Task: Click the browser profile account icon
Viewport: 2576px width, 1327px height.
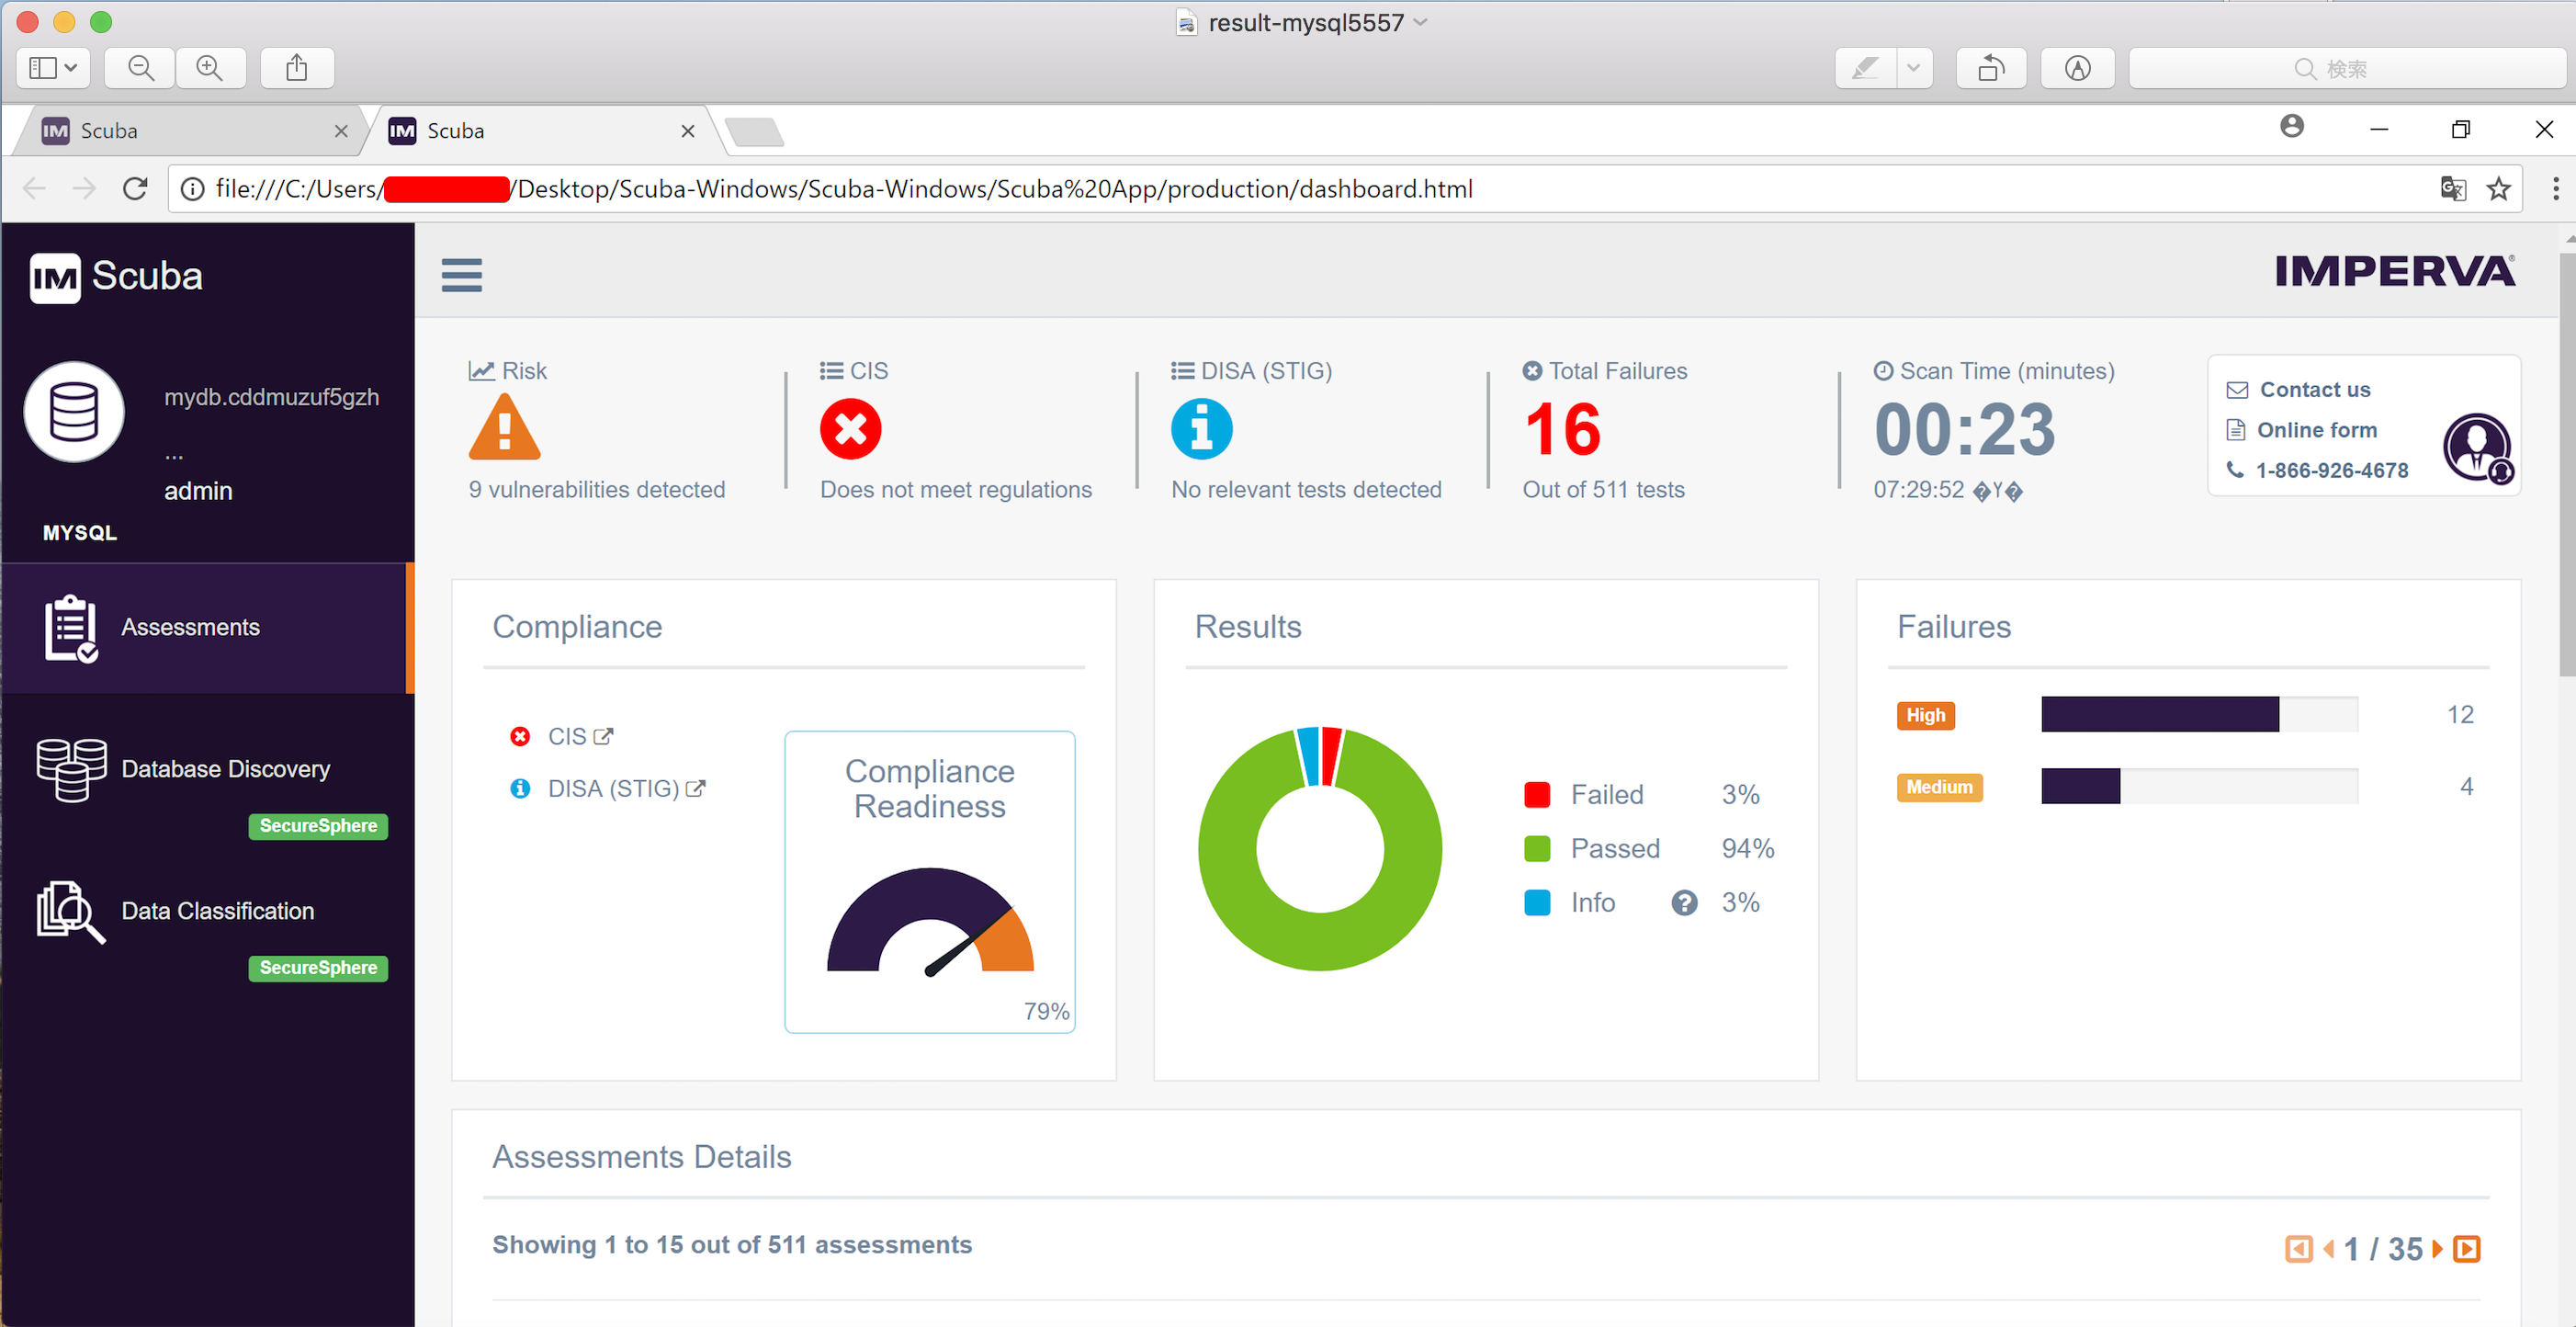Action: [2292, 127]
